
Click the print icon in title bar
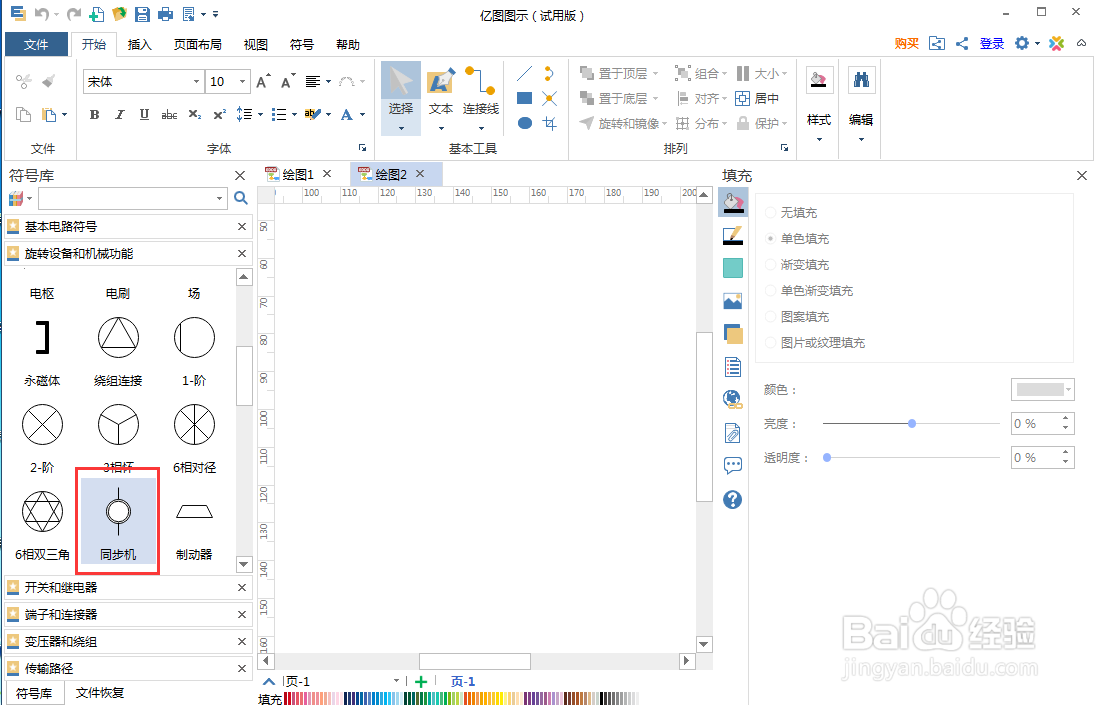[x=165, y=13]
